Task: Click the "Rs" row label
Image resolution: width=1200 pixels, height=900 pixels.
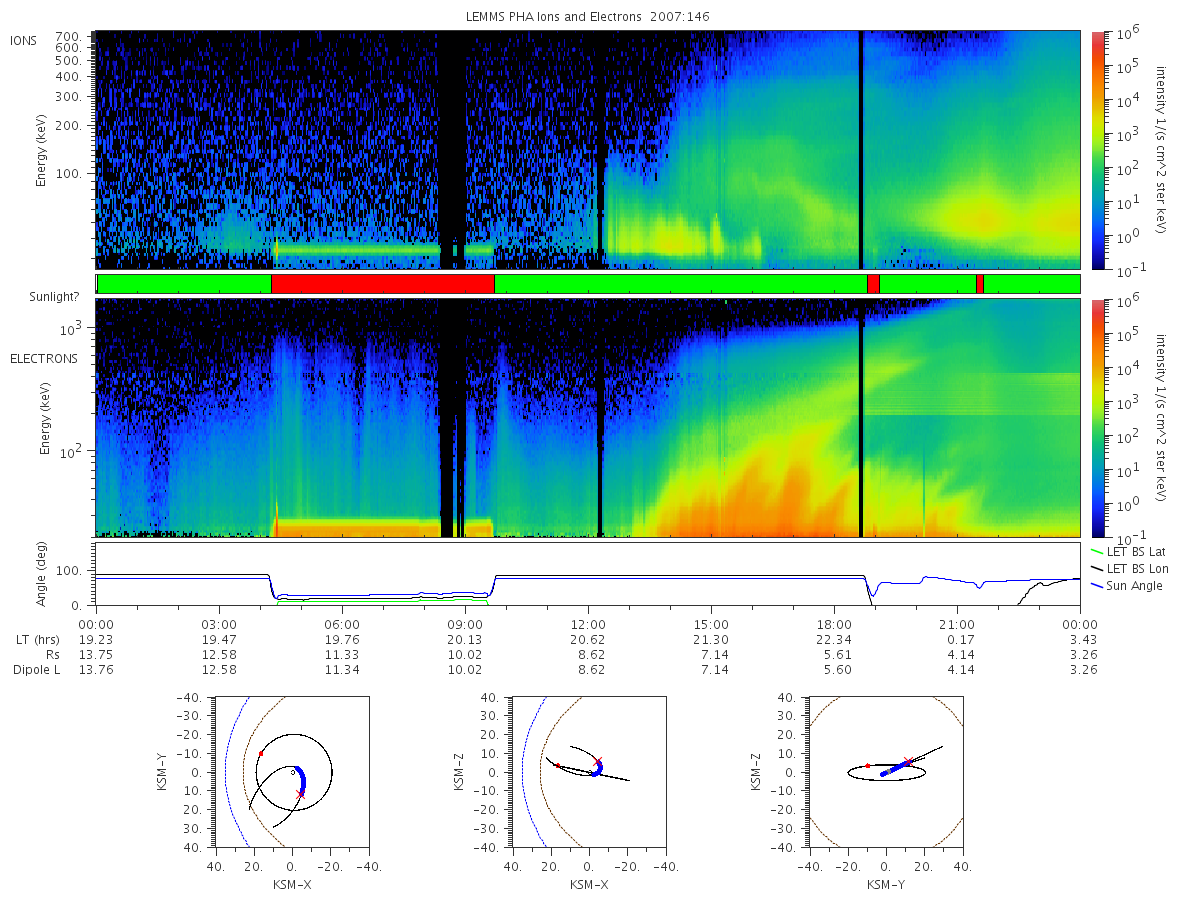Action: 51,654
